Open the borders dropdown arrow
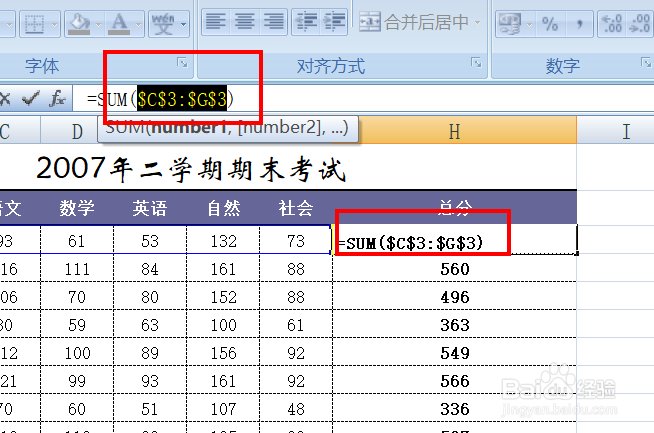This screenshot has width=654, height=433. 54,25
